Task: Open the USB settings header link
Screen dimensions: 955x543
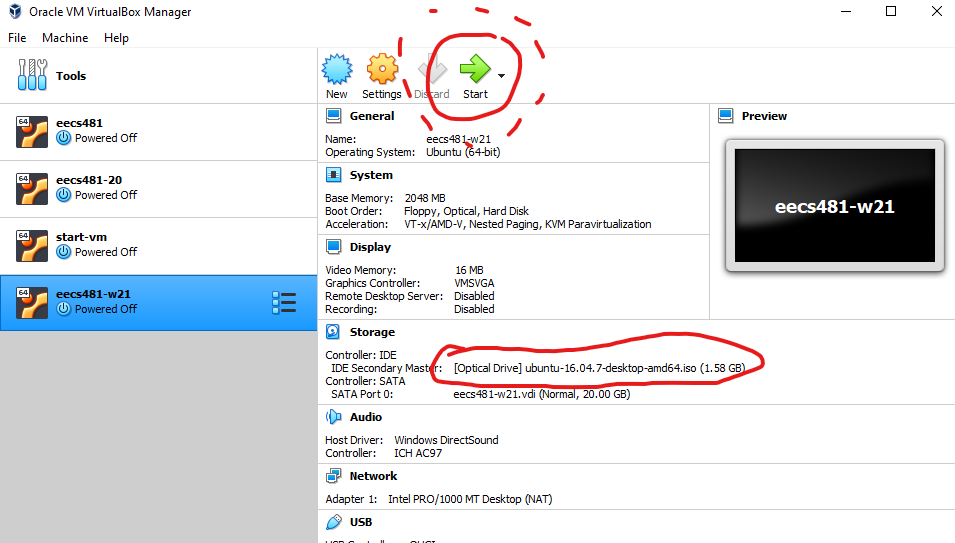Action: click(361, 522)
